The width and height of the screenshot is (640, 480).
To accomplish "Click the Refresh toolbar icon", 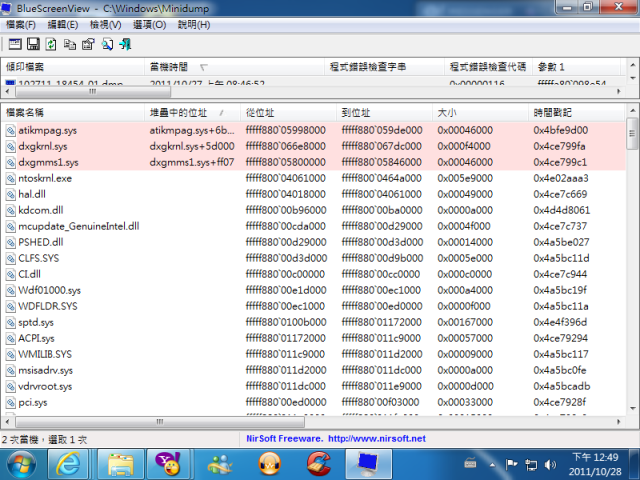I will click(x=51, y=44).
